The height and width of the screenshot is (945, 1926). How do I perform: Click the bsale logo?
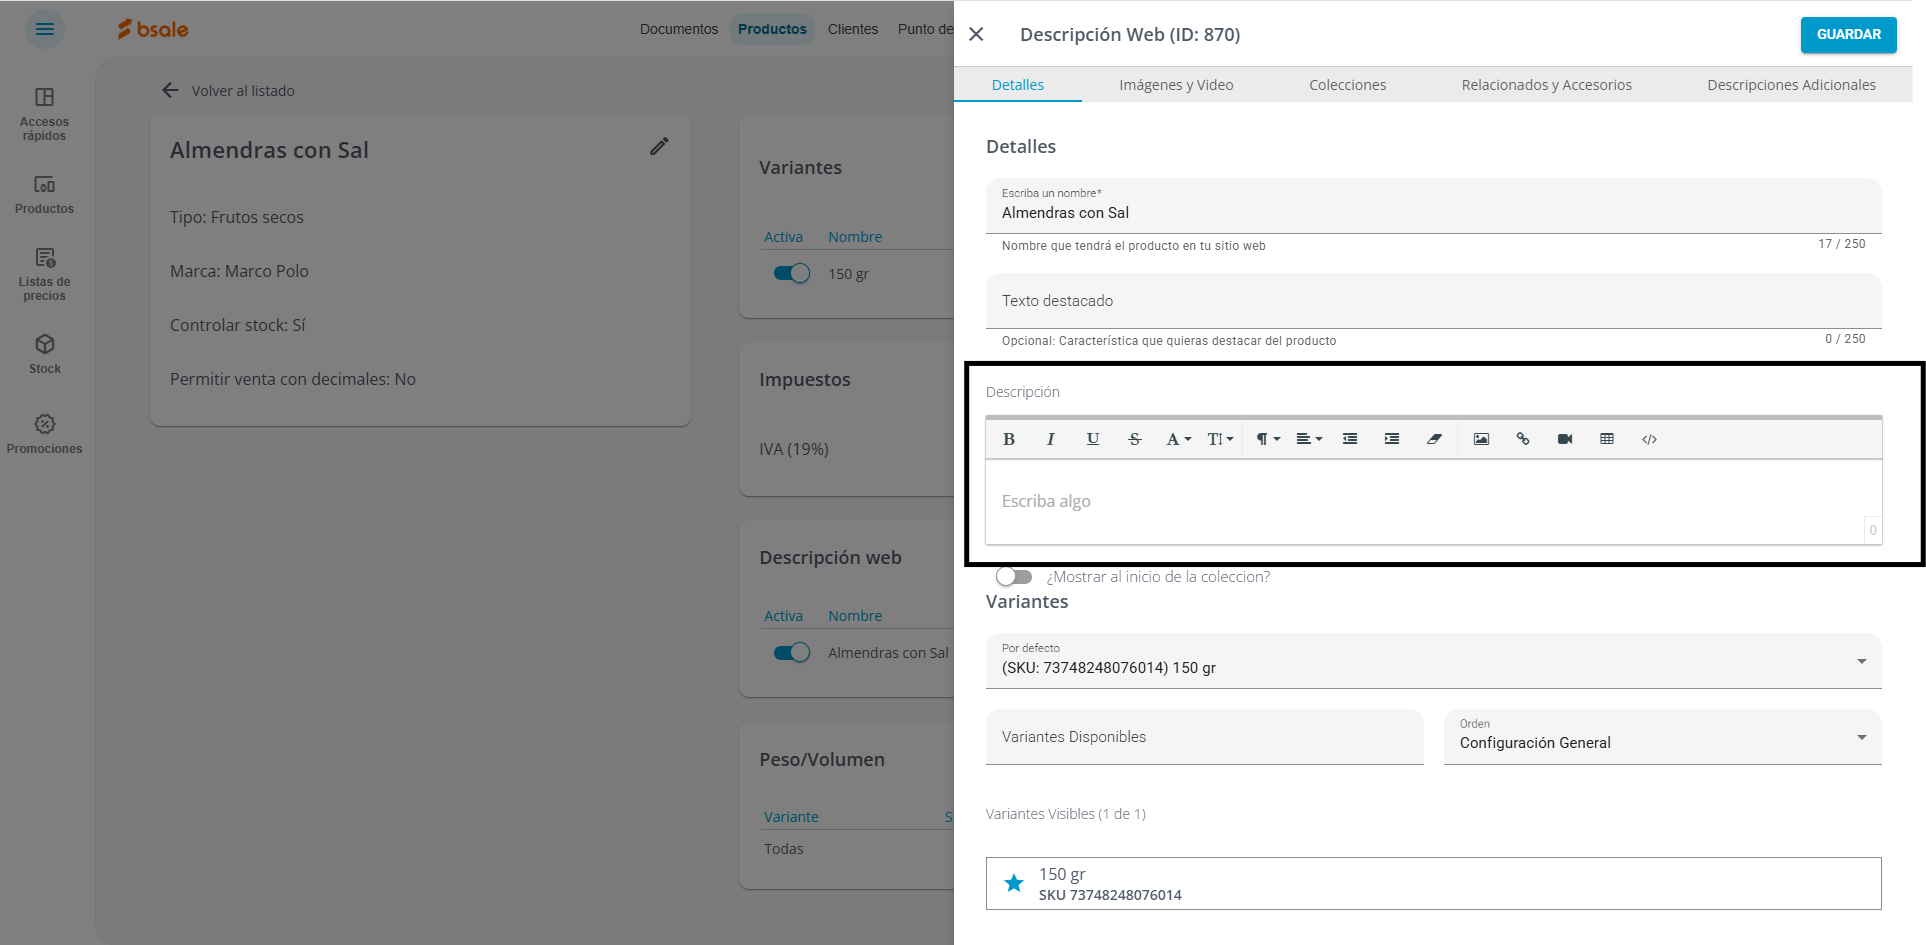[x=153, y=29]
